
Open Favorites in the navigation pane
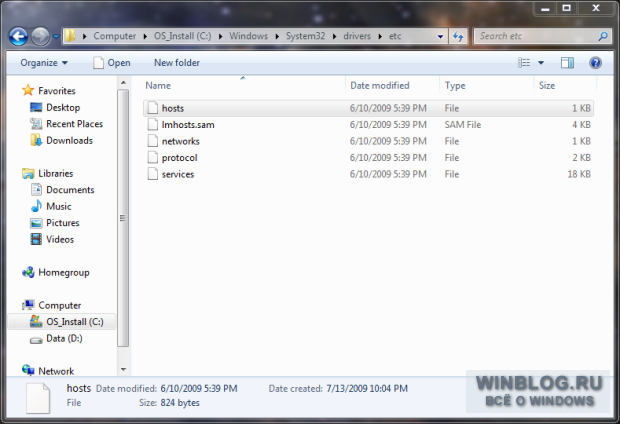point(49,91)
